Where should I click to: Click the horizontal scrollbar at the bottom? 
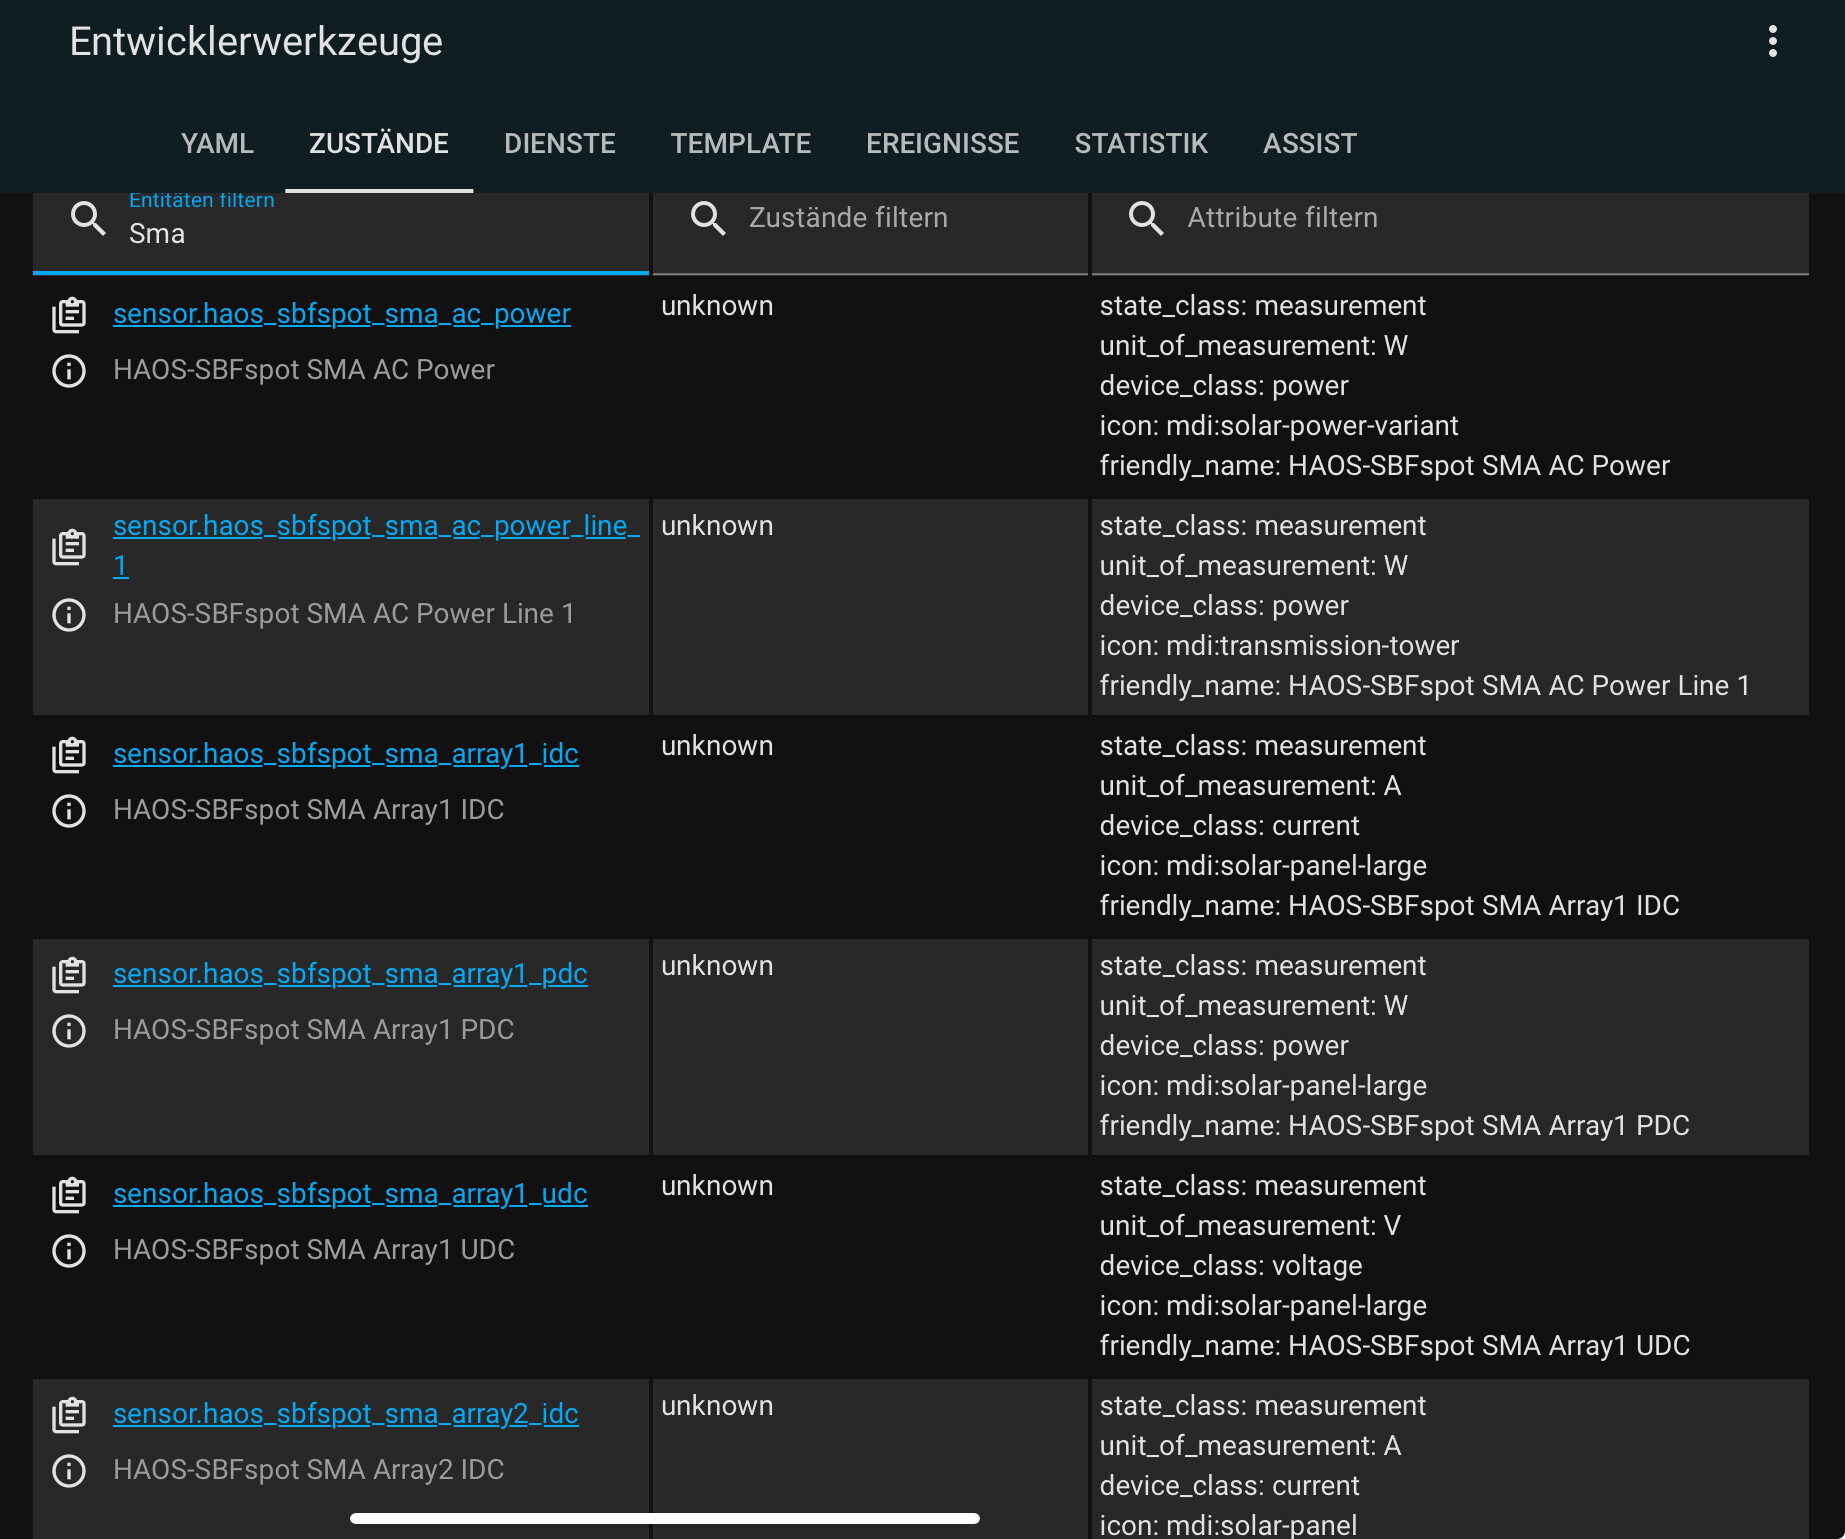pos(664,1517)
